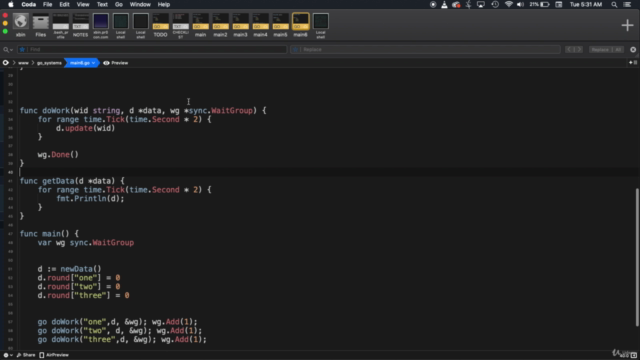Open the xbin site tab
640x360 pixels.
20,26
